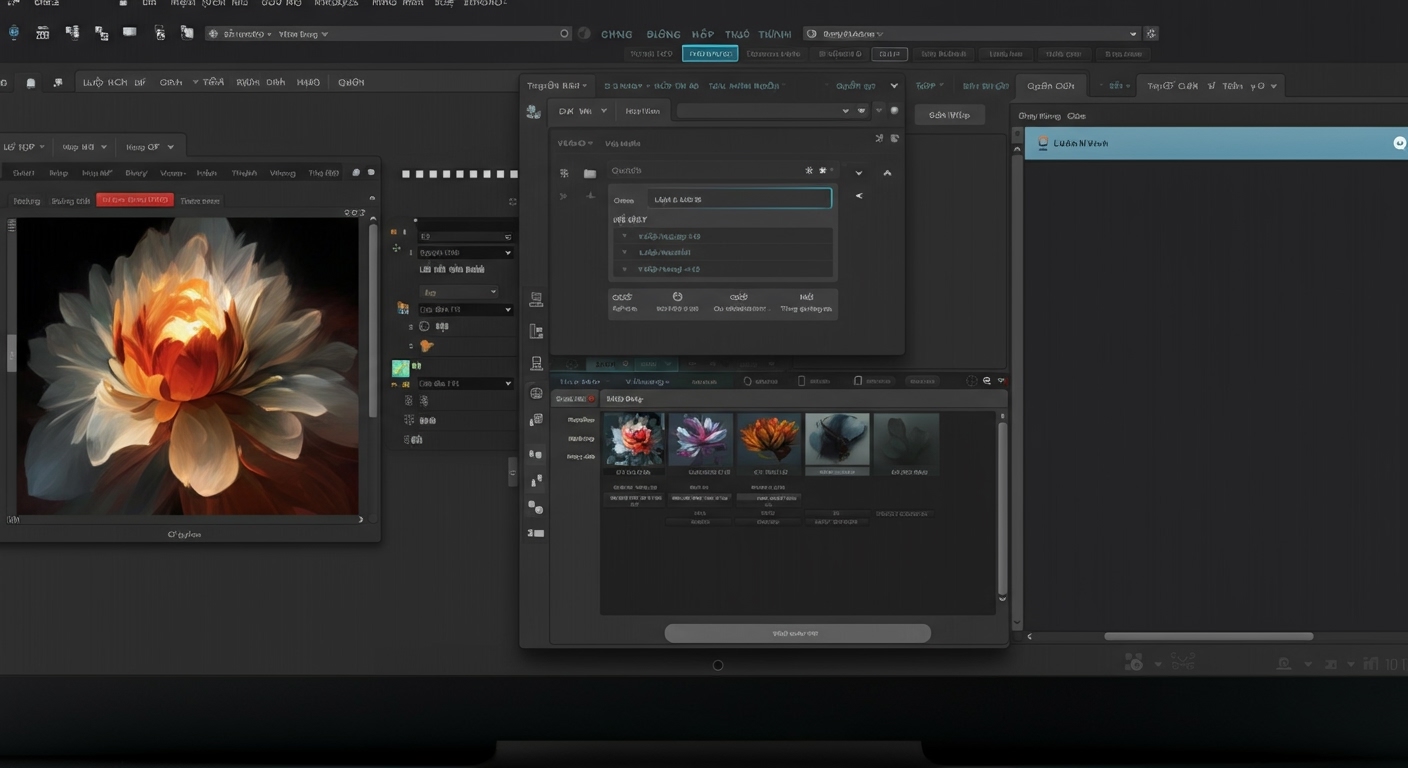Image resolution: width=1408 pixels, height=768 pixels.
Task: Toggle the star favorite marker beside the search box
Action: pyautogui.click(x=824, y=170)
